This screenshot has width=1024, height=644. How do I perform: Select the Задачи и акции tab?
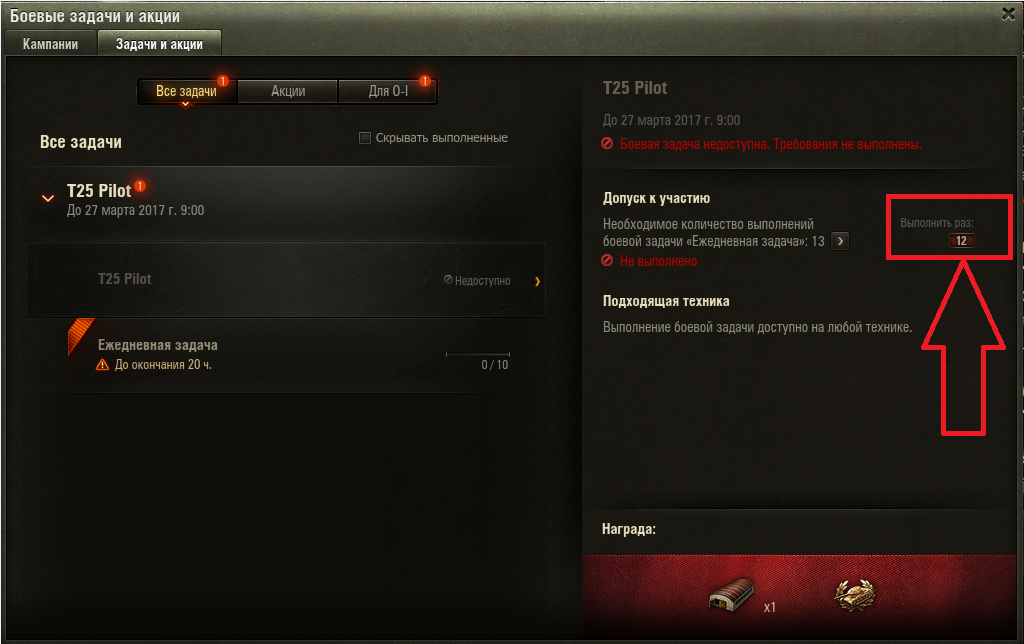159,44
